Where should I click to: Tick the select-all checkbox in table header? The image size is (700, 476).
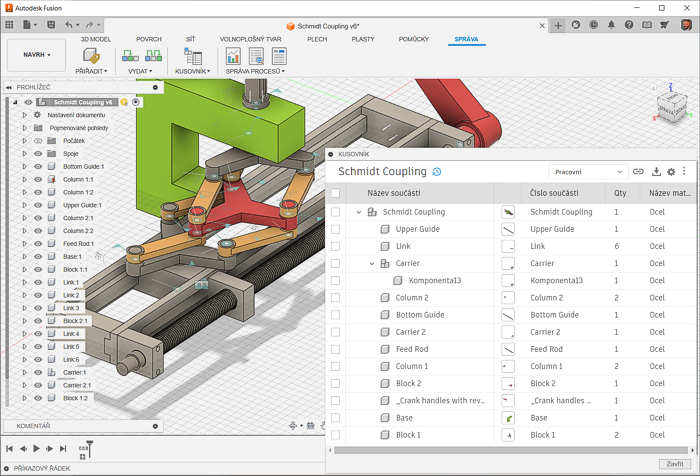(336, 193)
